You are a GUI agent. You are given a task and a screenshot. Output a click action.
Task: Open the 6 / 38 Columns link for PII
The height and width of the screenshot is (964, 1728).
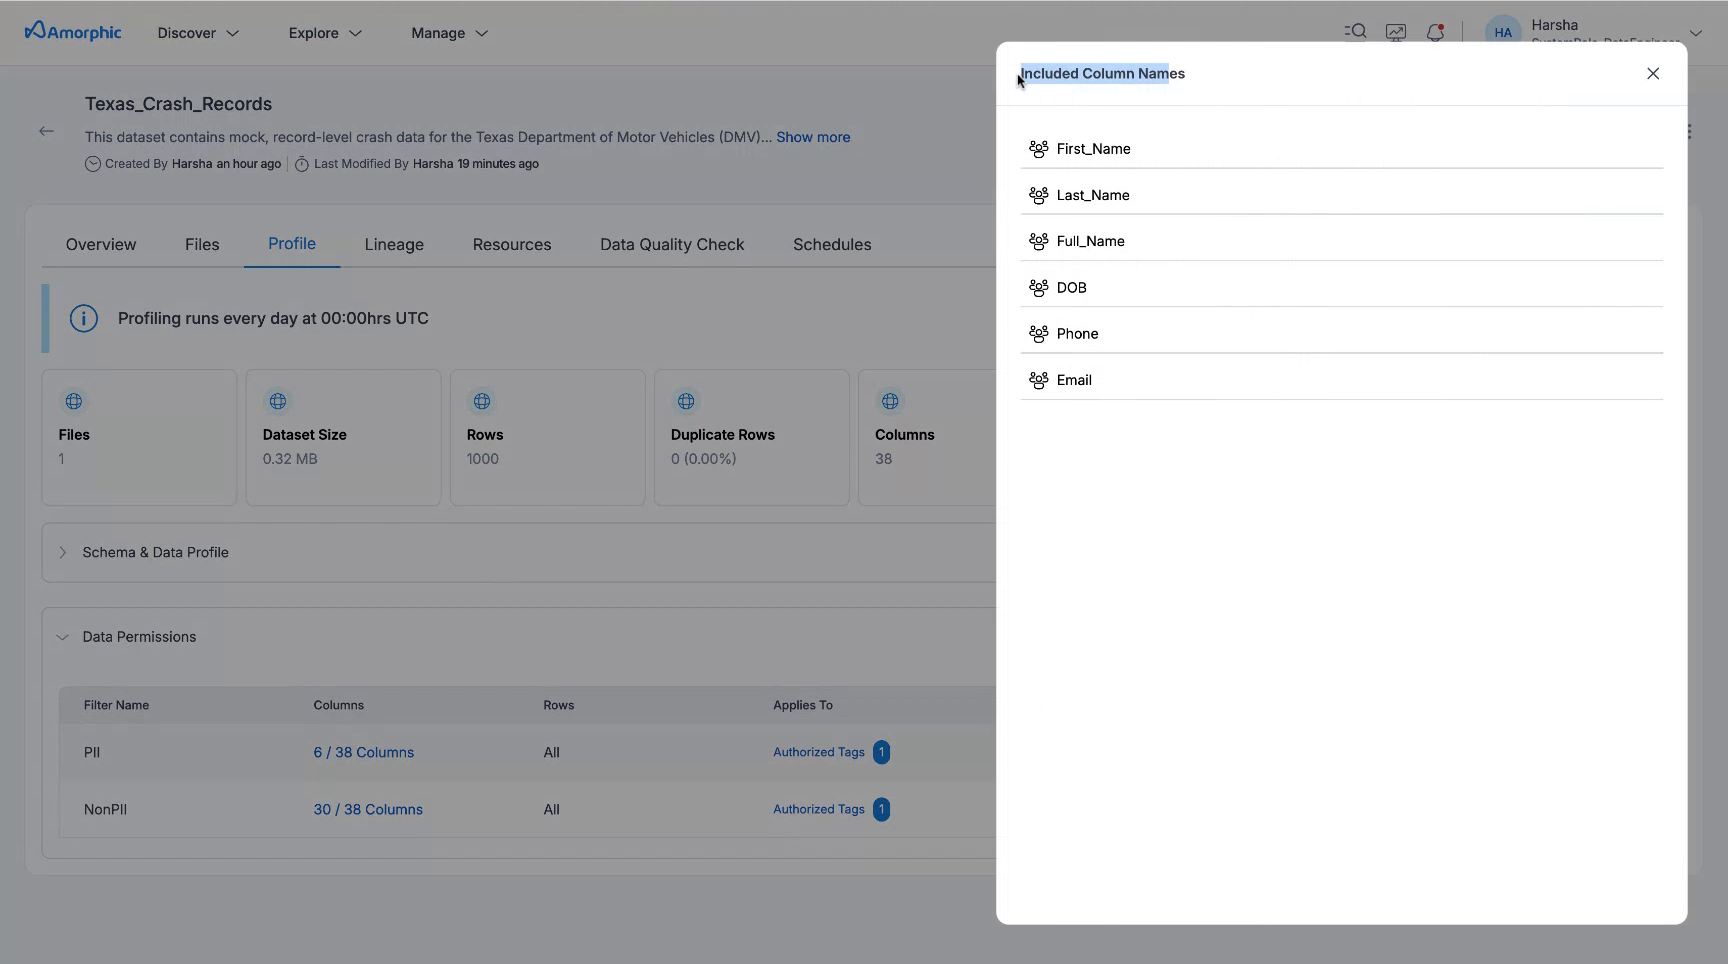pos(363,752)
